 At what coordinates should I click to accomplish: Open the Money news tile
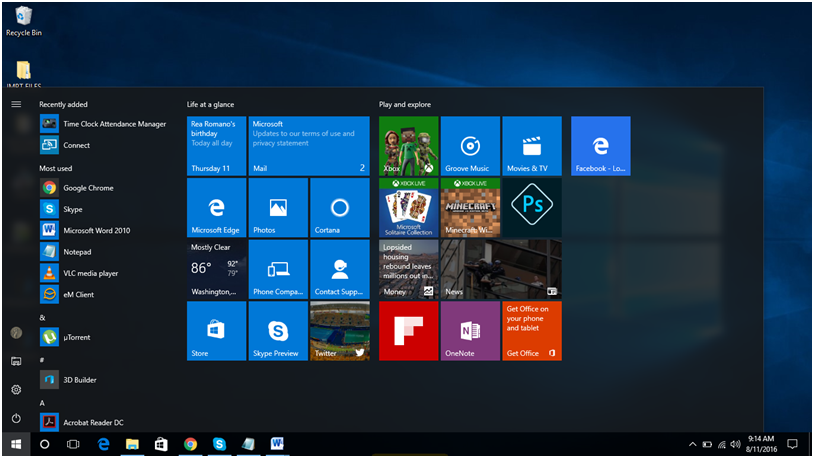(409, 269)
